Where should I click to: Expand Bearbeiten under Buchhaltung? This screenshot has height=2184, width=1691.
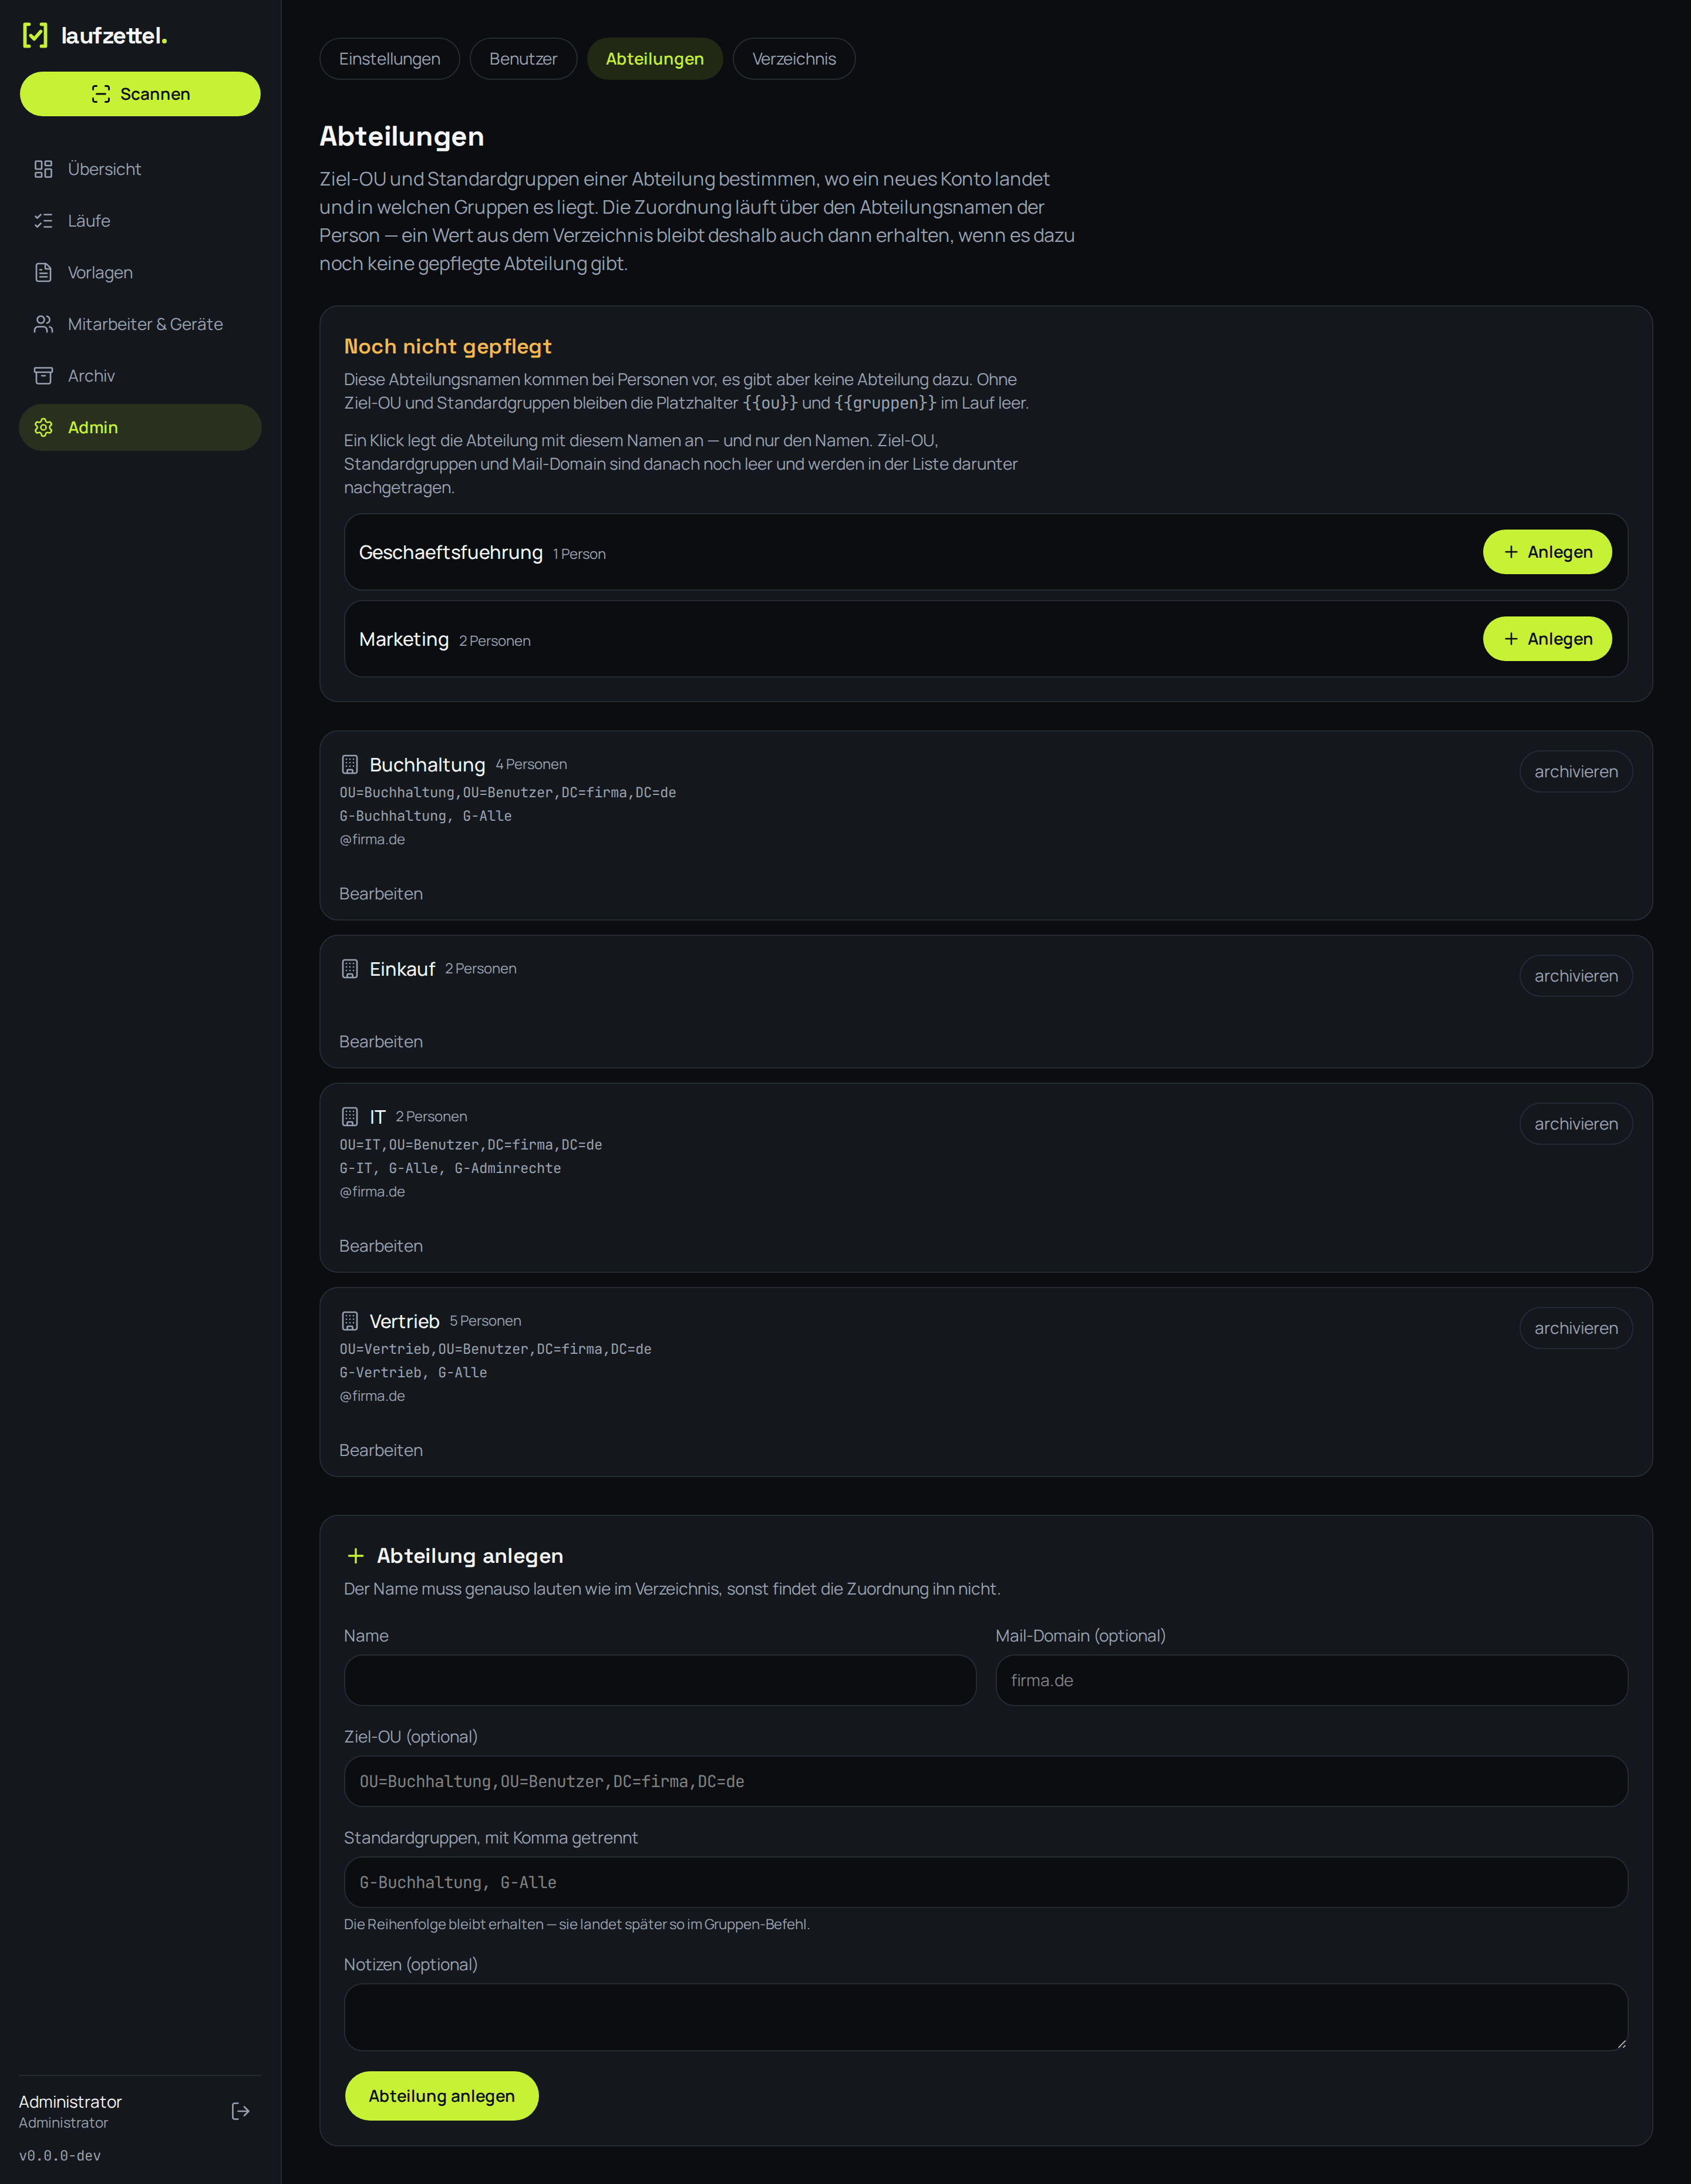[x=381, y=894]
